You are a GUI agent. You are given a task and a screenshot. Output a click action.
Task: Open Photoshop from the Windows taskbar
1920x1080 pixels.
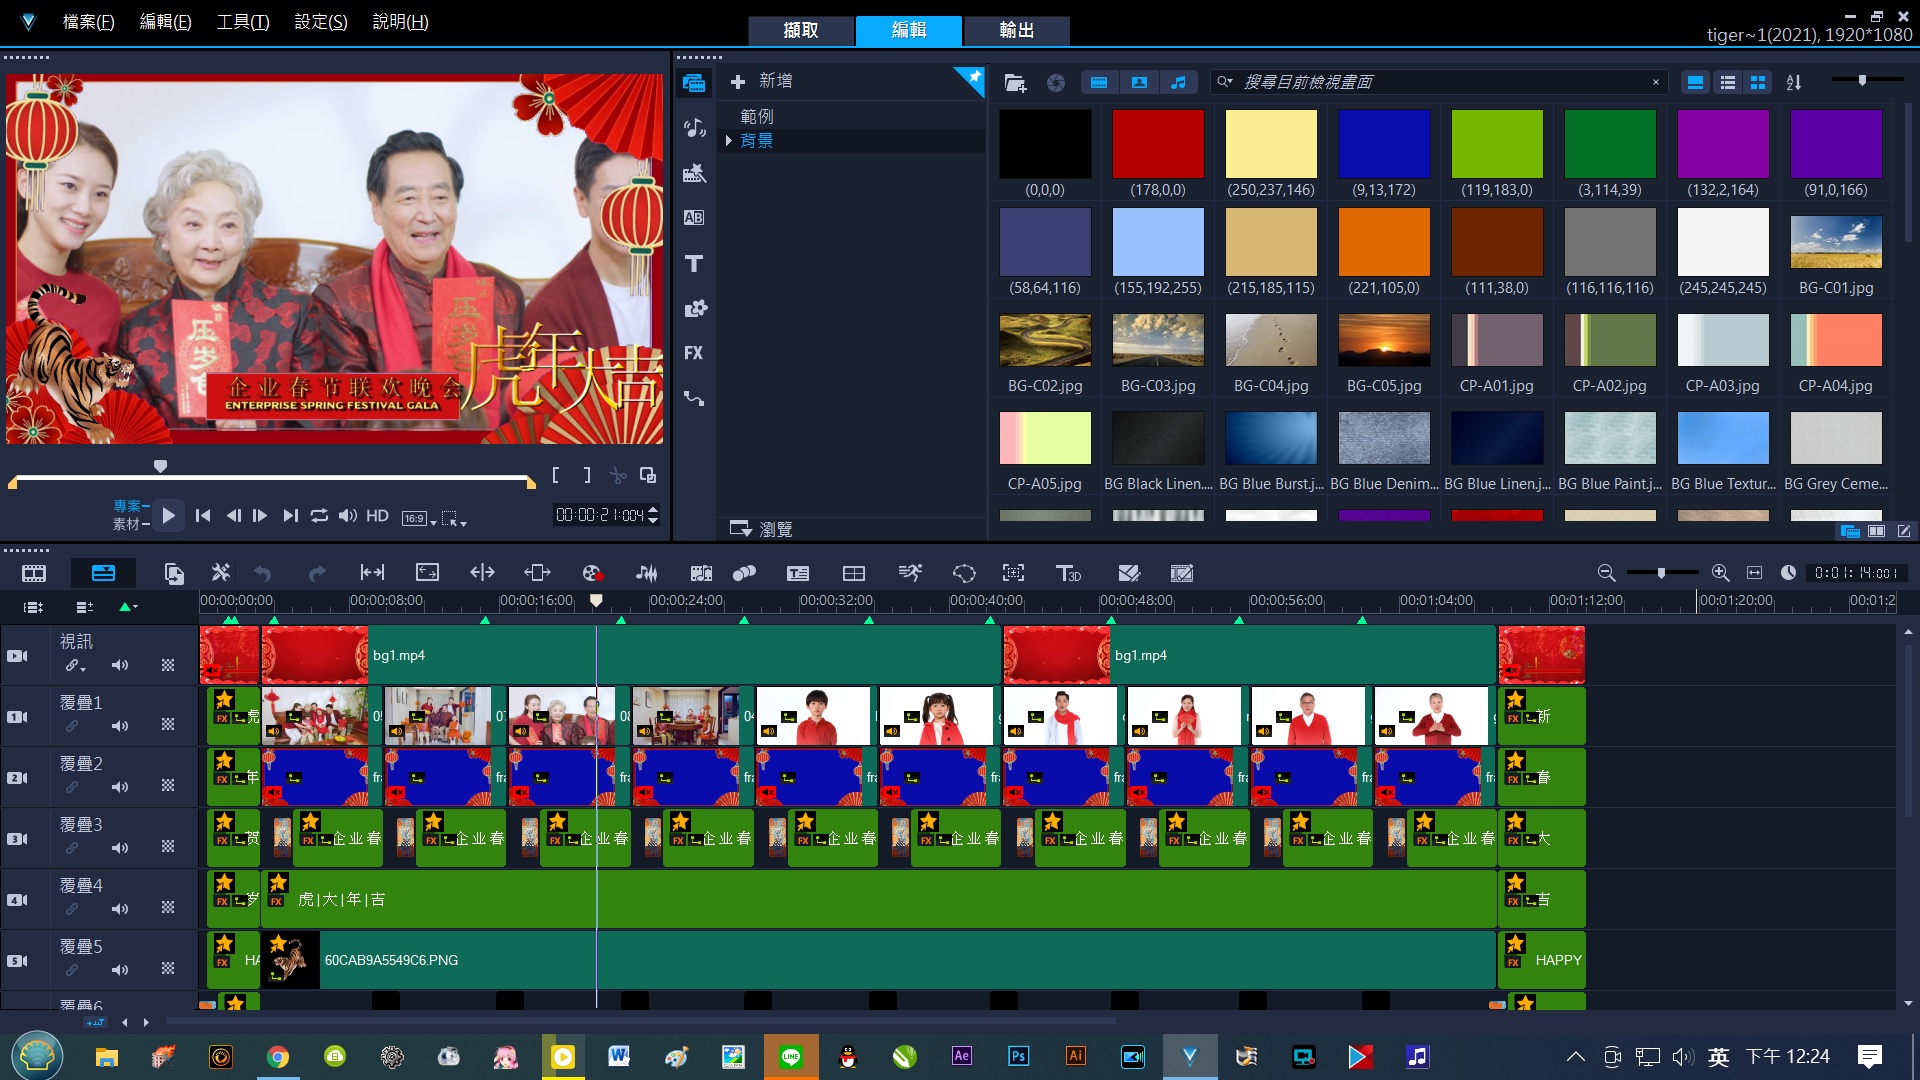[x=1018, y=1056]
